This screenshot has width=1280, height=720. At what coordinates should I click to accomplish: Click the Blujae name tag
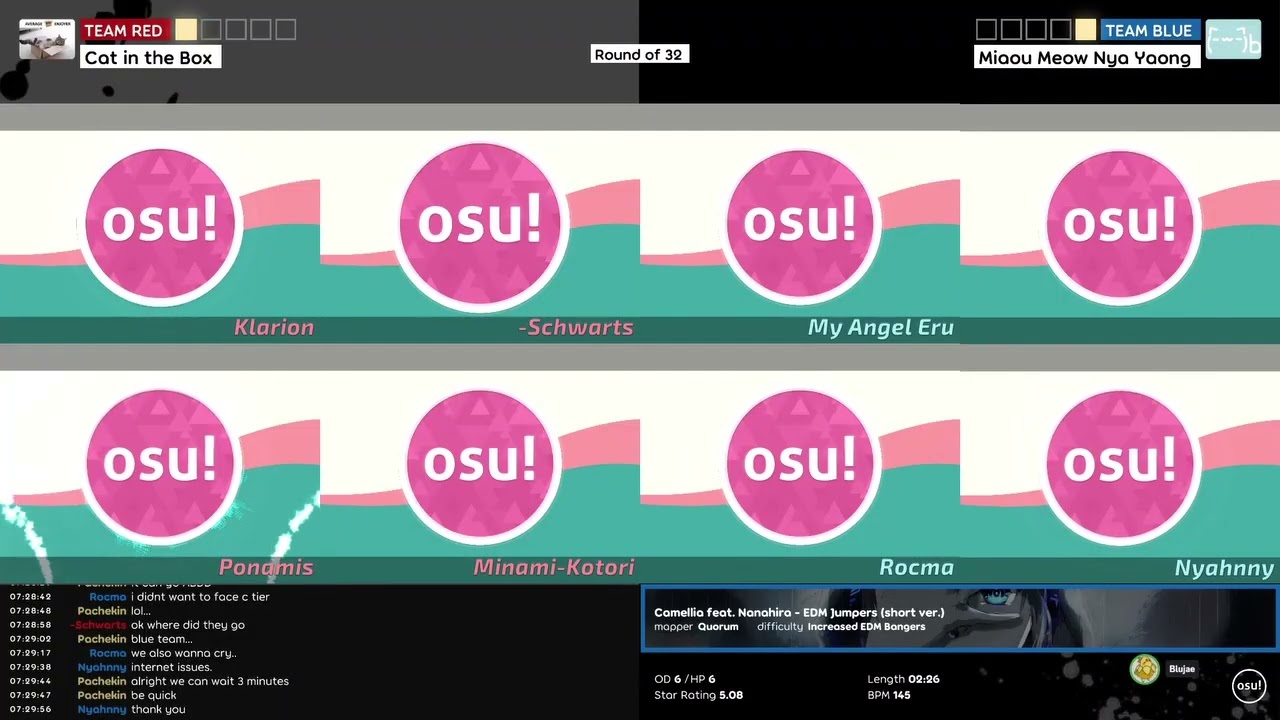click(x=1182, y=669)
